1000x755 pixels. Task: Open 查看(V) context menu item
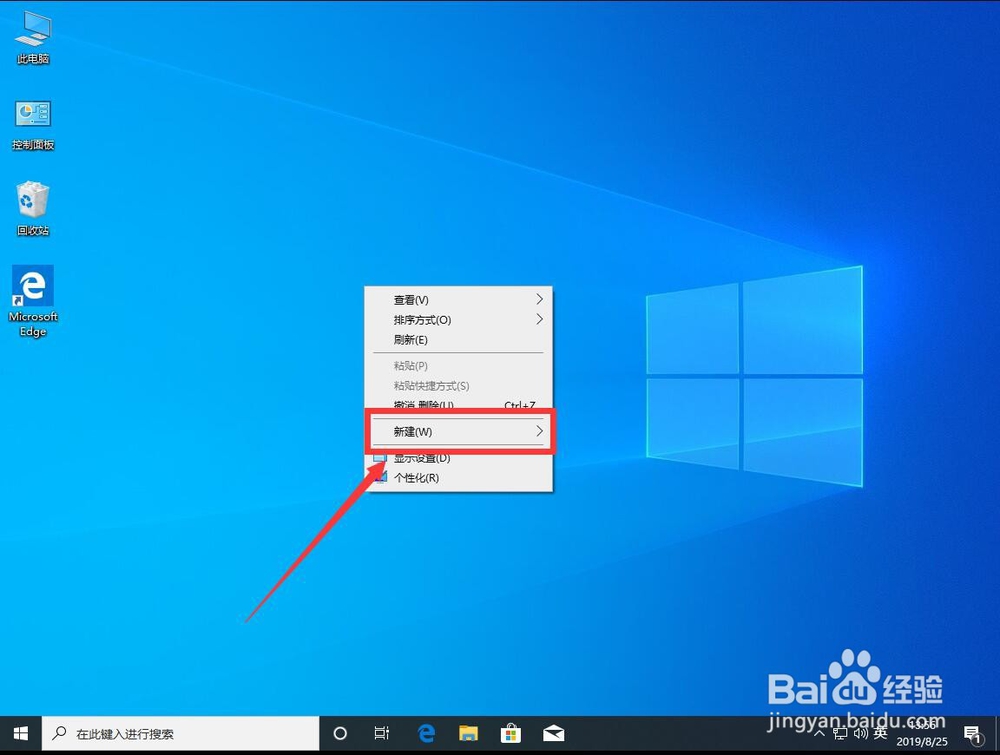[x=459, y=300]
